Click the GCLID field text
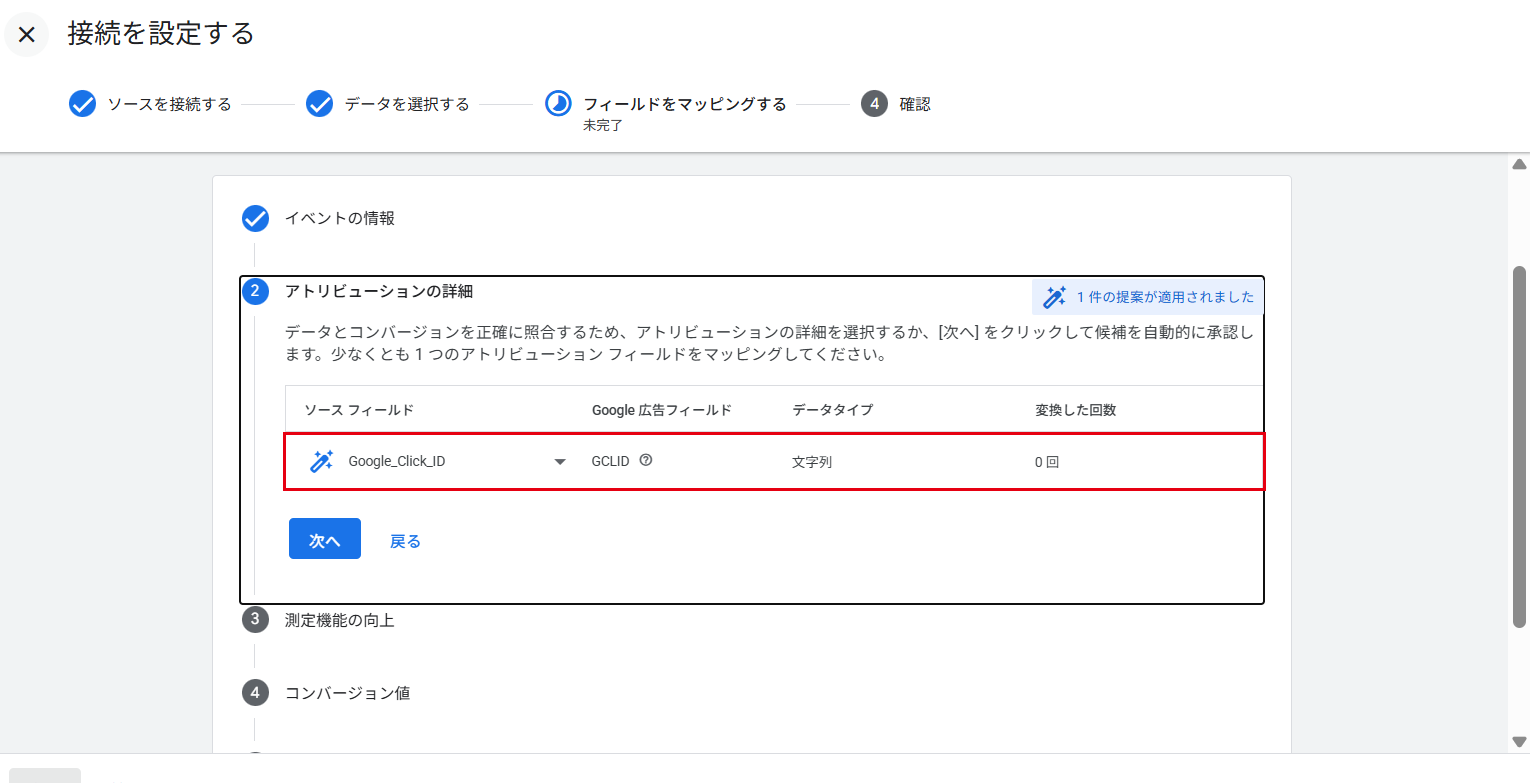Screen dimensions: 1530x783 610,461
